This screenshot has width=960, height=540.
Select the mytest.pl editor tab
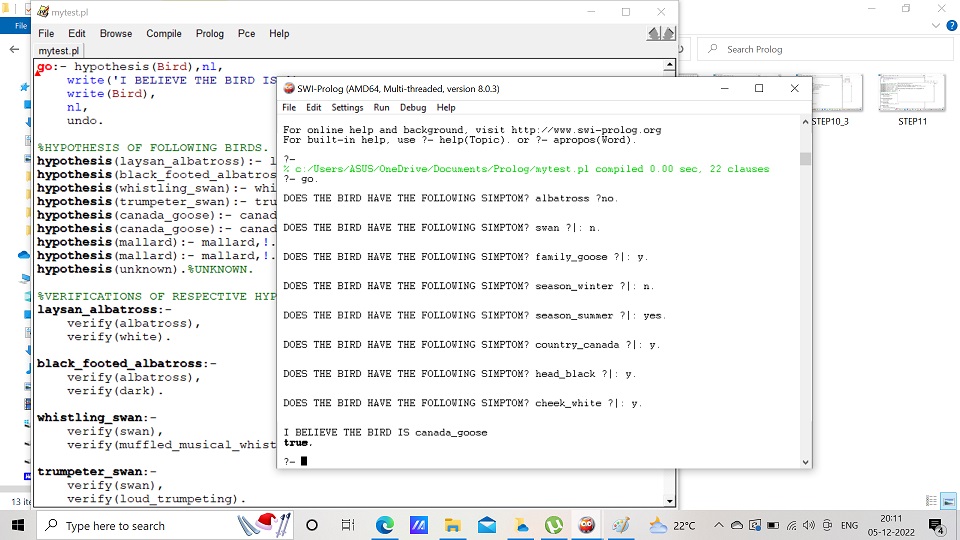point(58,51)
